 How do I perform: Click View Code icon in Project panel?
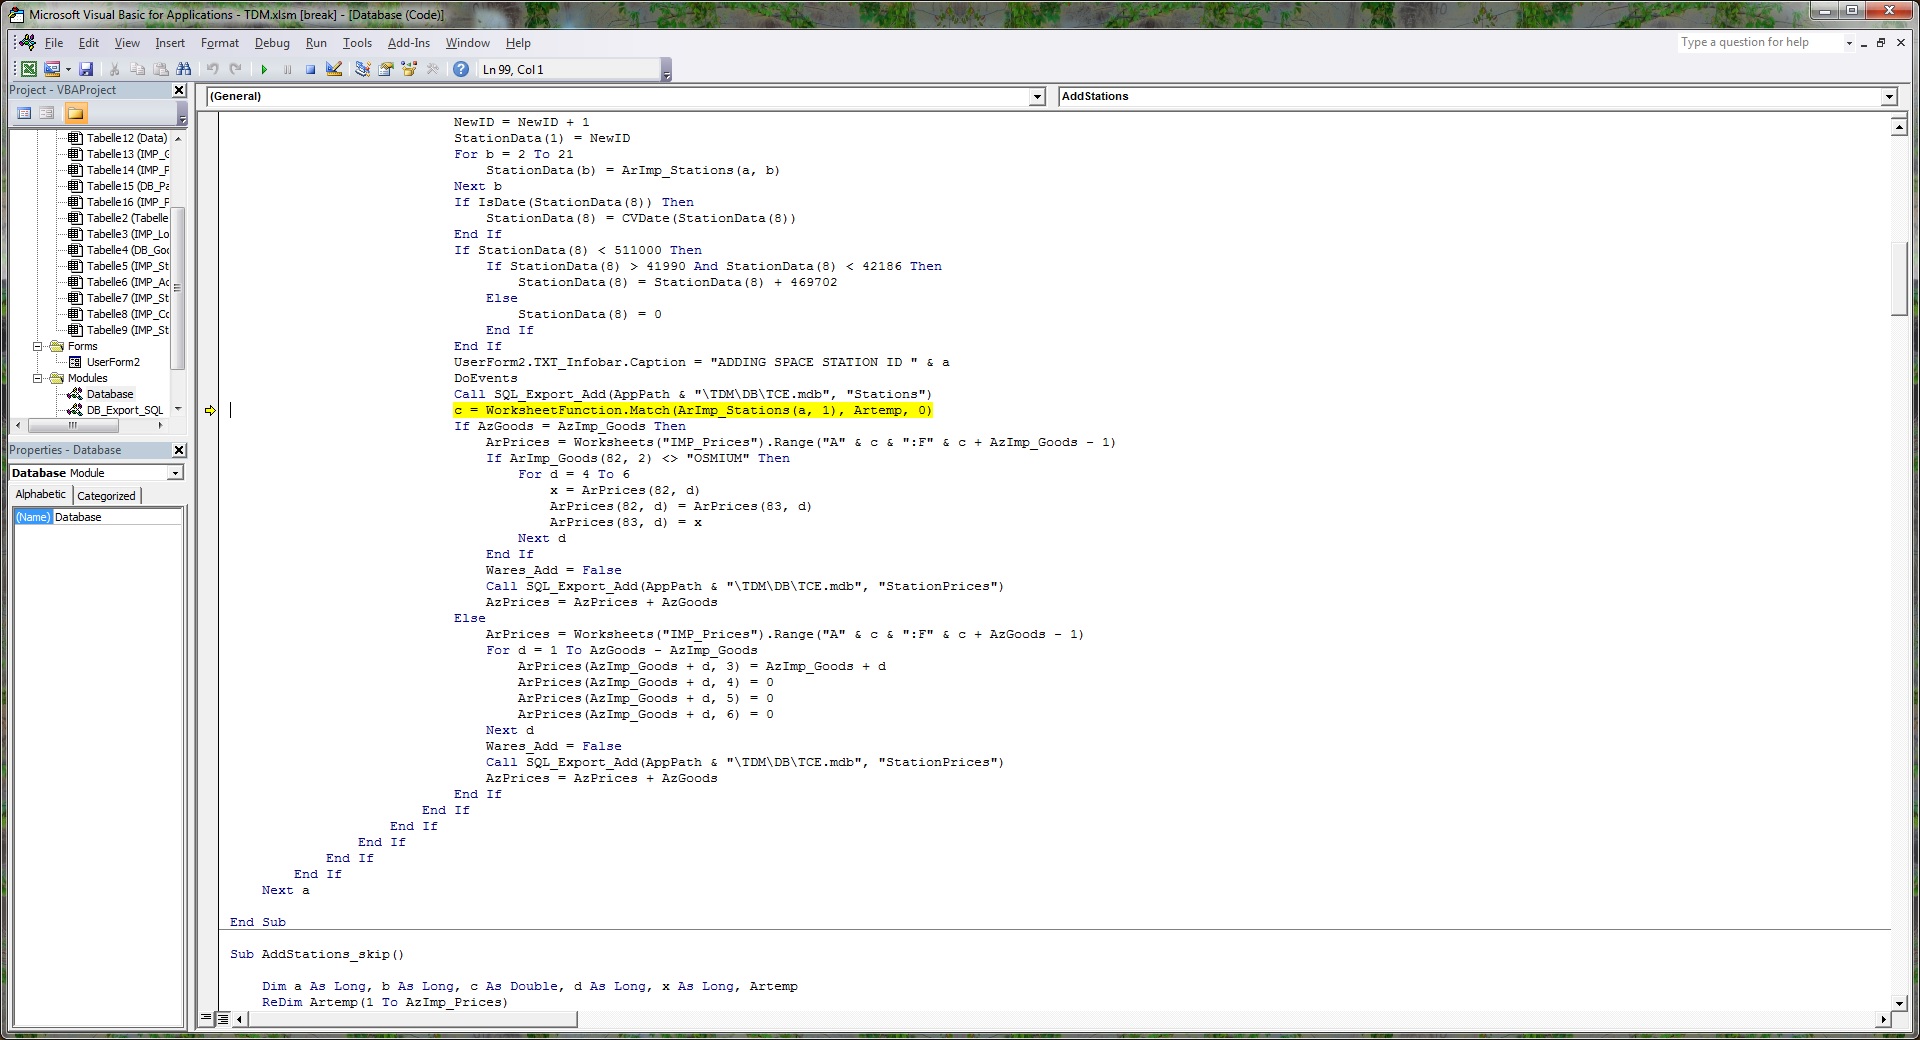(25, 113)
